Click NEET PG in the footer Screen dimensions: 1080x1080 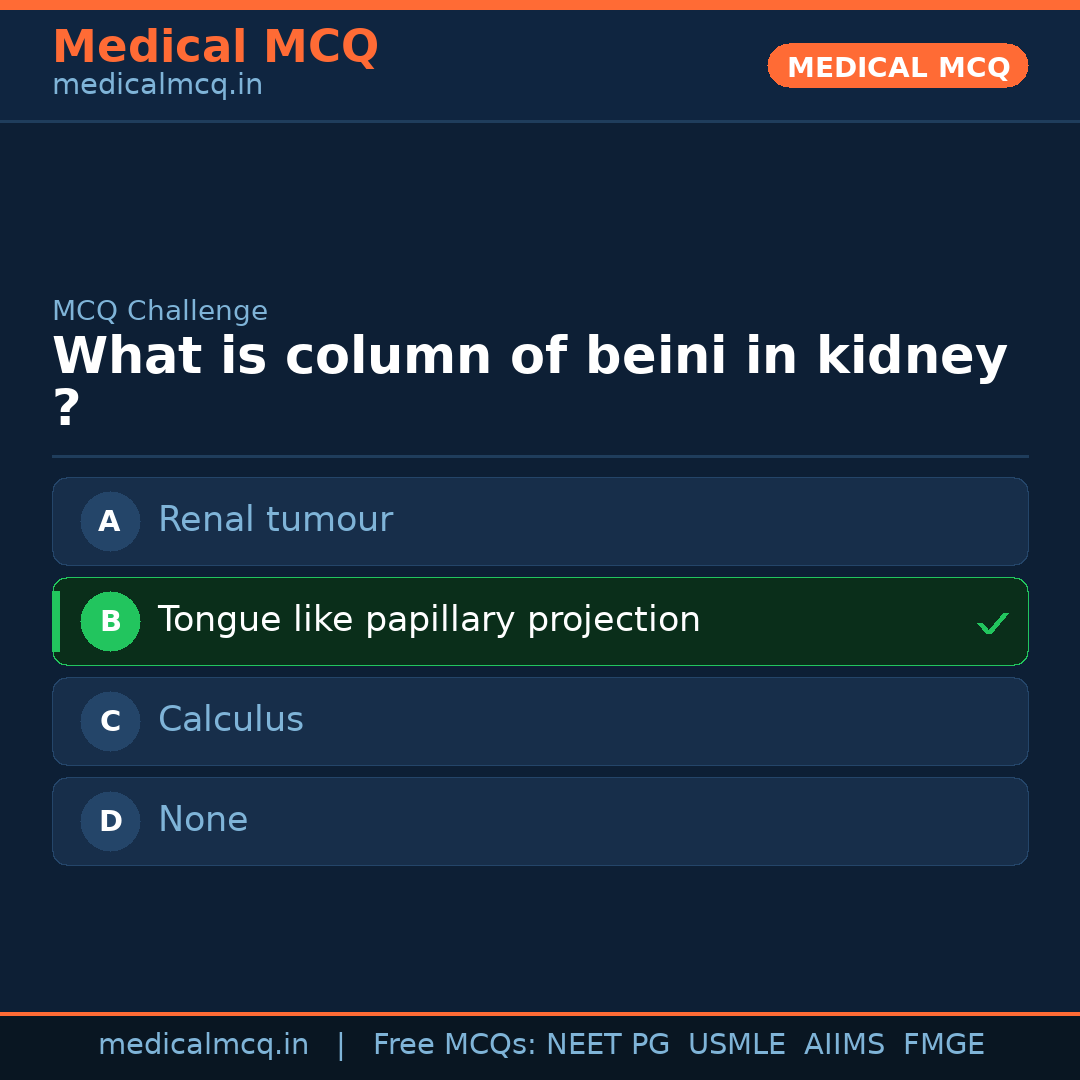pos(608,1045)
